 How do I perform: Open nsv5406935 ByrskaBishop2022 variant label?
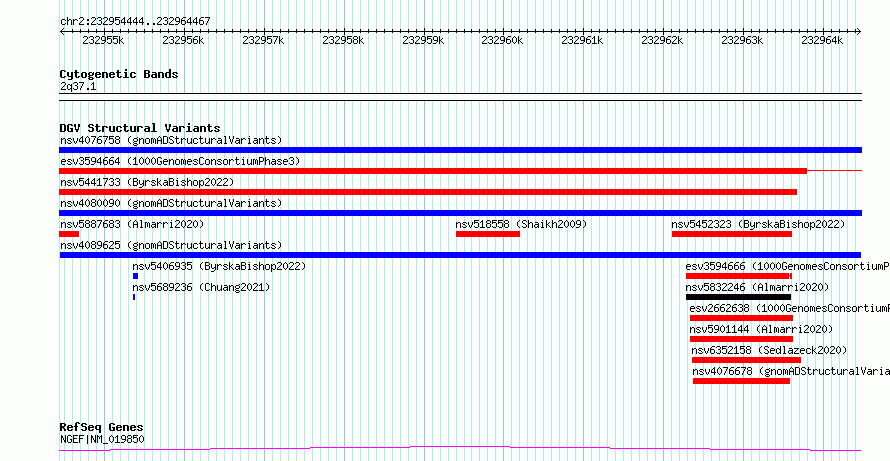pyautogui.click(x=219, y=266)
